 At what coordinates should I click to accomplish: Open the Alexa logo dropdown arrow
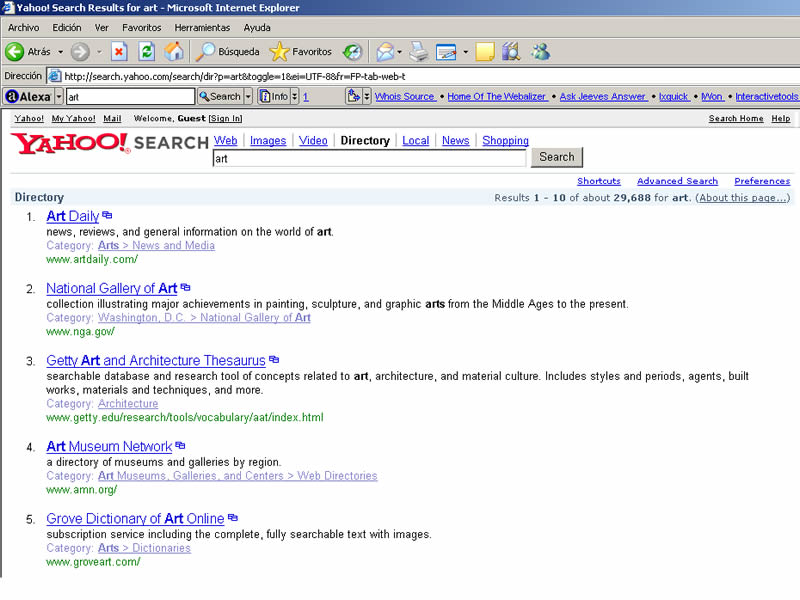(x=59, y=96)
